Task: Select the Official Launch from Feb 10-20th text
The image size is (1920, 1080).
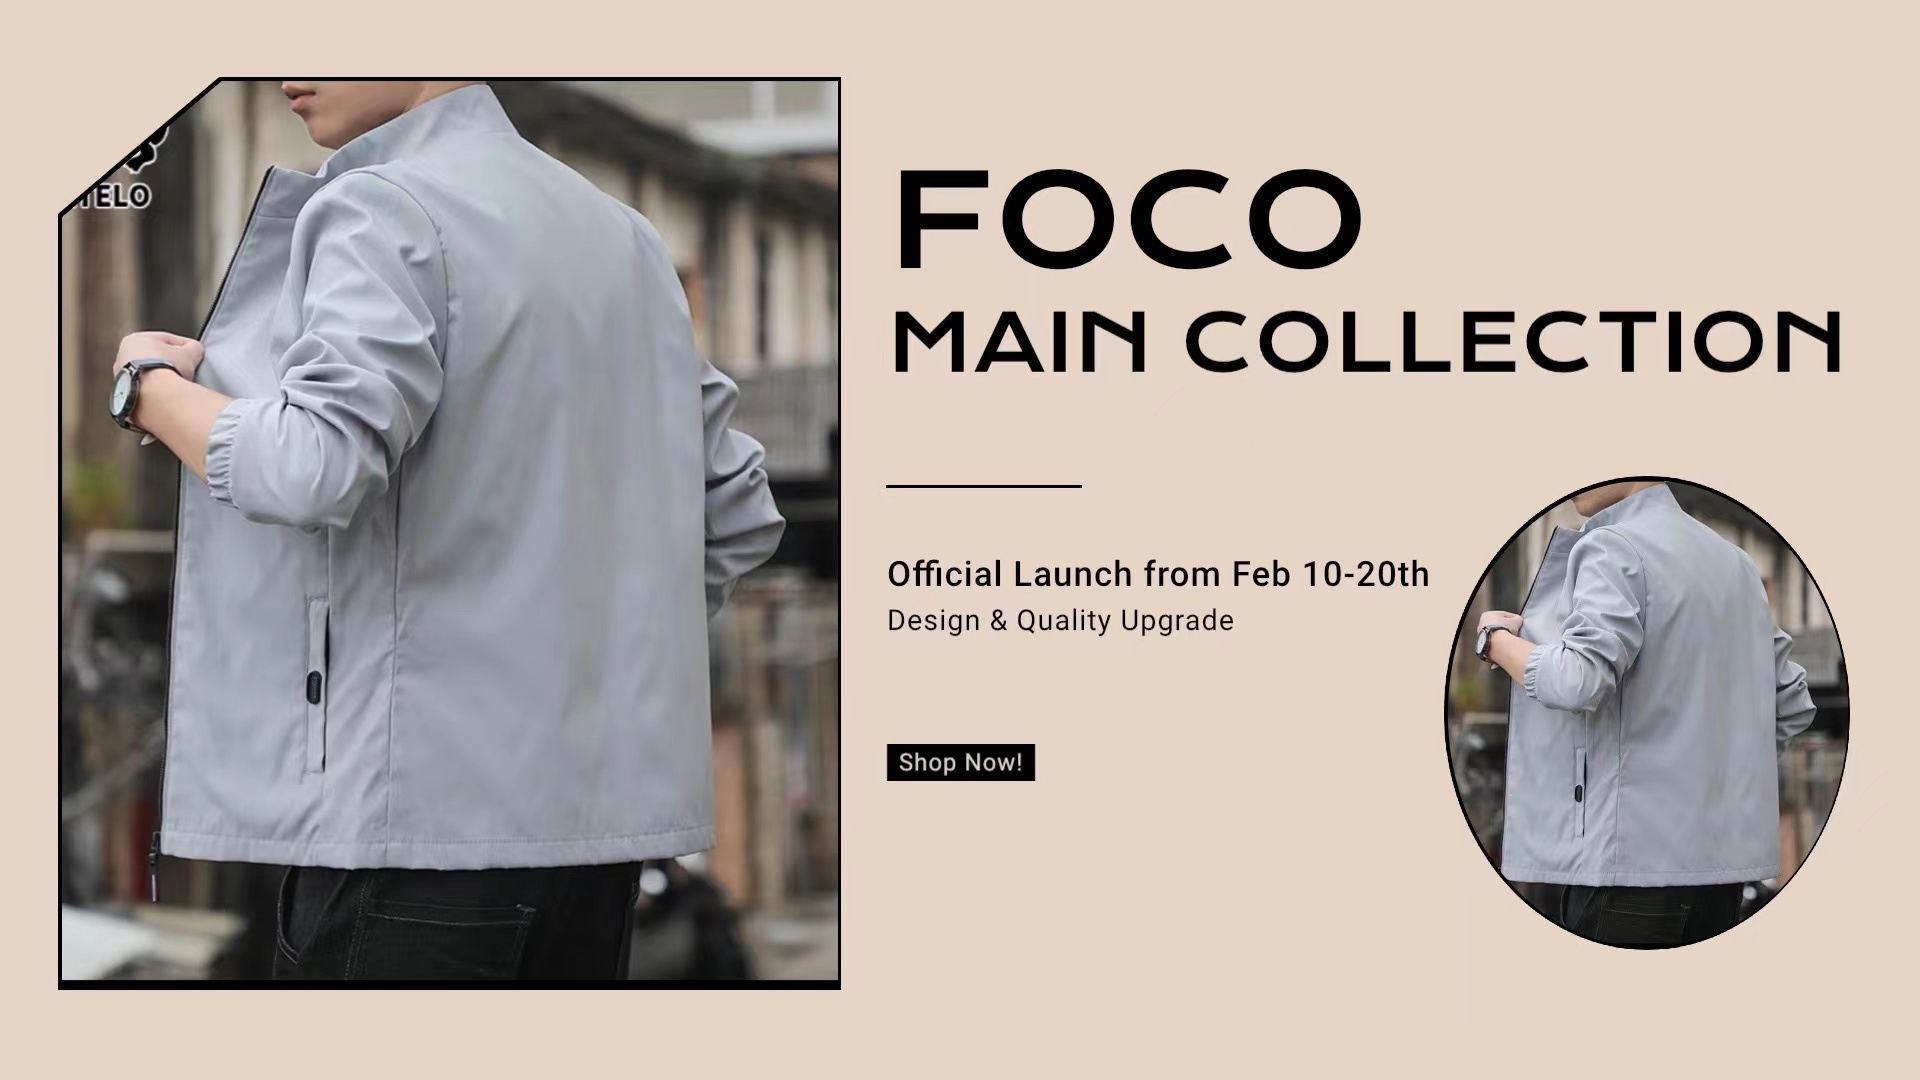Action: [x=1158, y=574]
